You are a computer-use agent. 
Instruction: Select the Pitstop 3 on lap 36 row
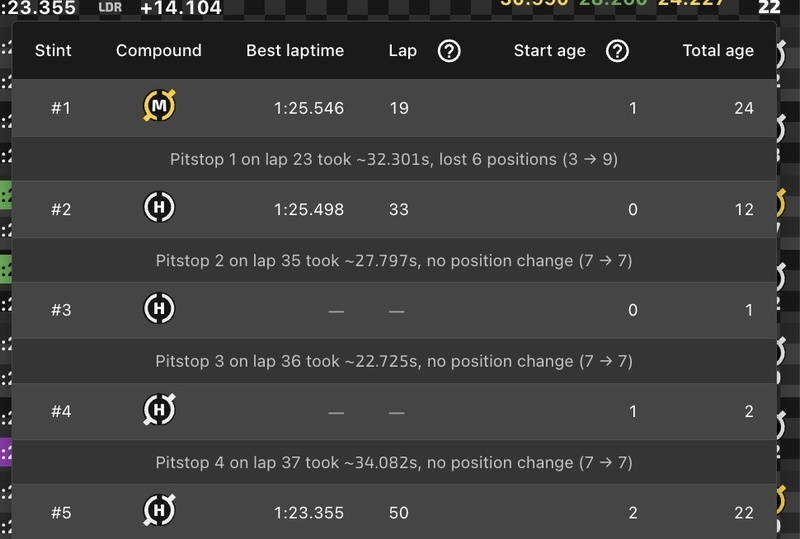coord(394,361)
